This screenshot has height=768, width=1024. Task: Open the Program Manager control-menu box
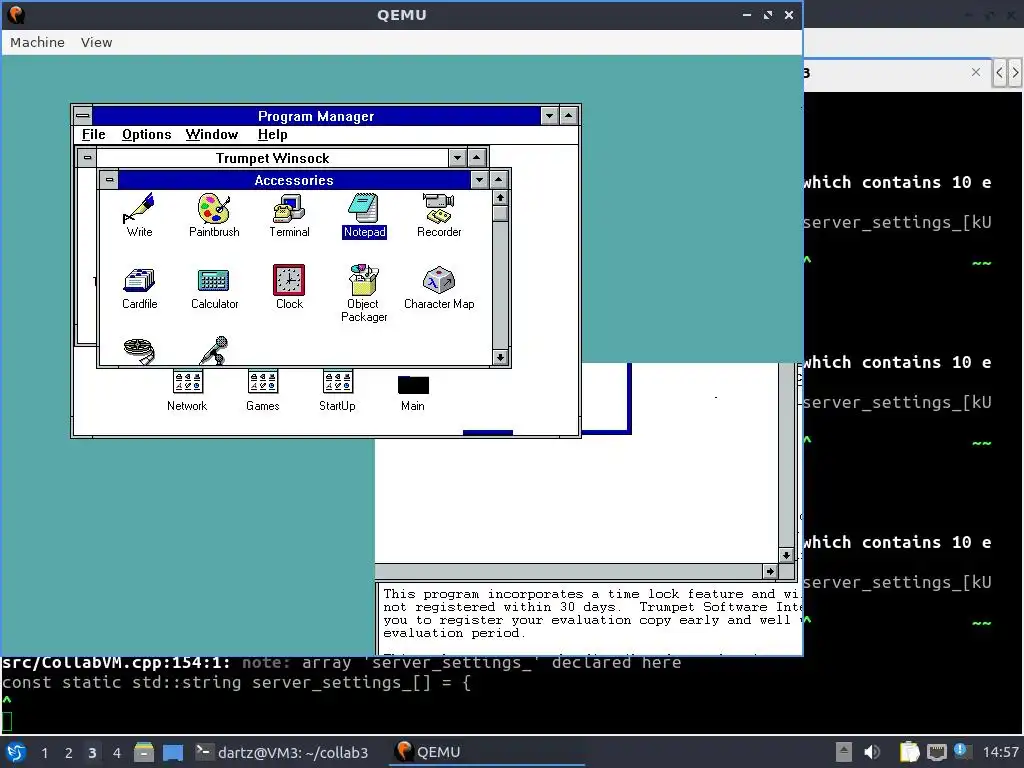(x=82, y=116)
